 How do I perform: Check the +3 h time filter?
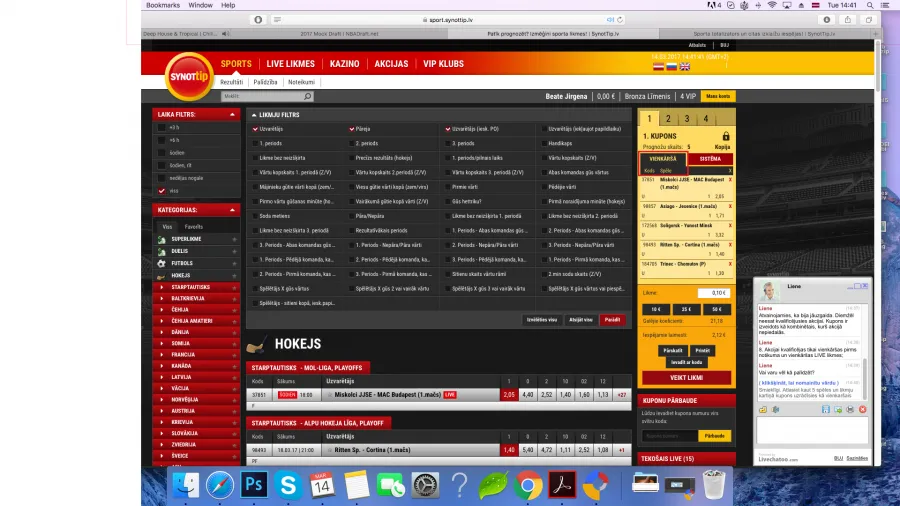pyautogui.click(x=161, y=127)
